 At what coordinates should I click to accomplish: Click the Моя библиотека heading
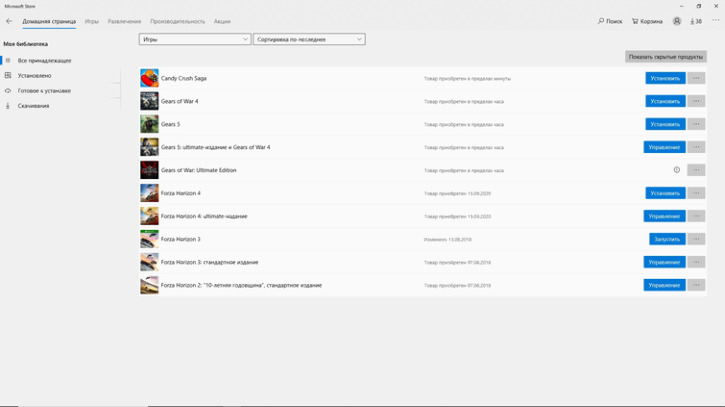coord(25,44)
